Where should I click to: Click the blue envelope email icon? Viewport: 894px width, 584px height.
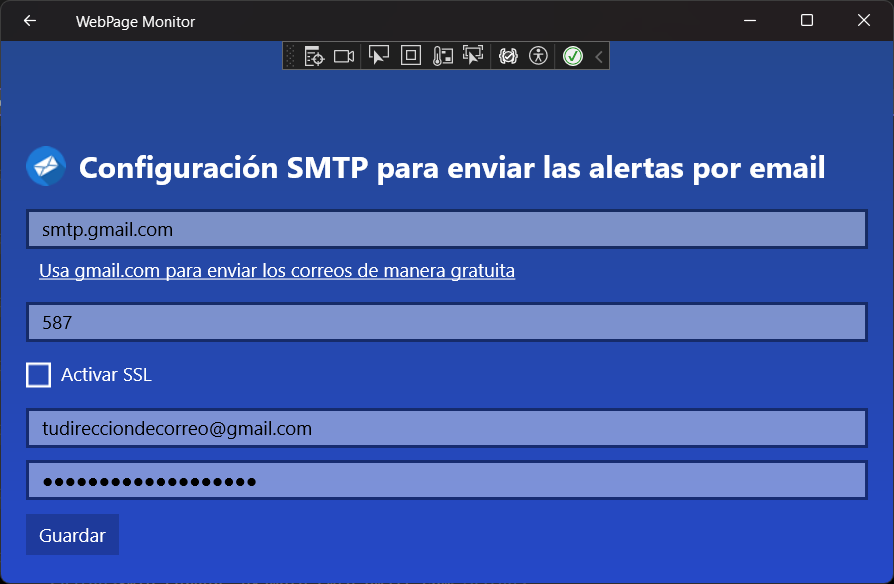click(46, 167)
